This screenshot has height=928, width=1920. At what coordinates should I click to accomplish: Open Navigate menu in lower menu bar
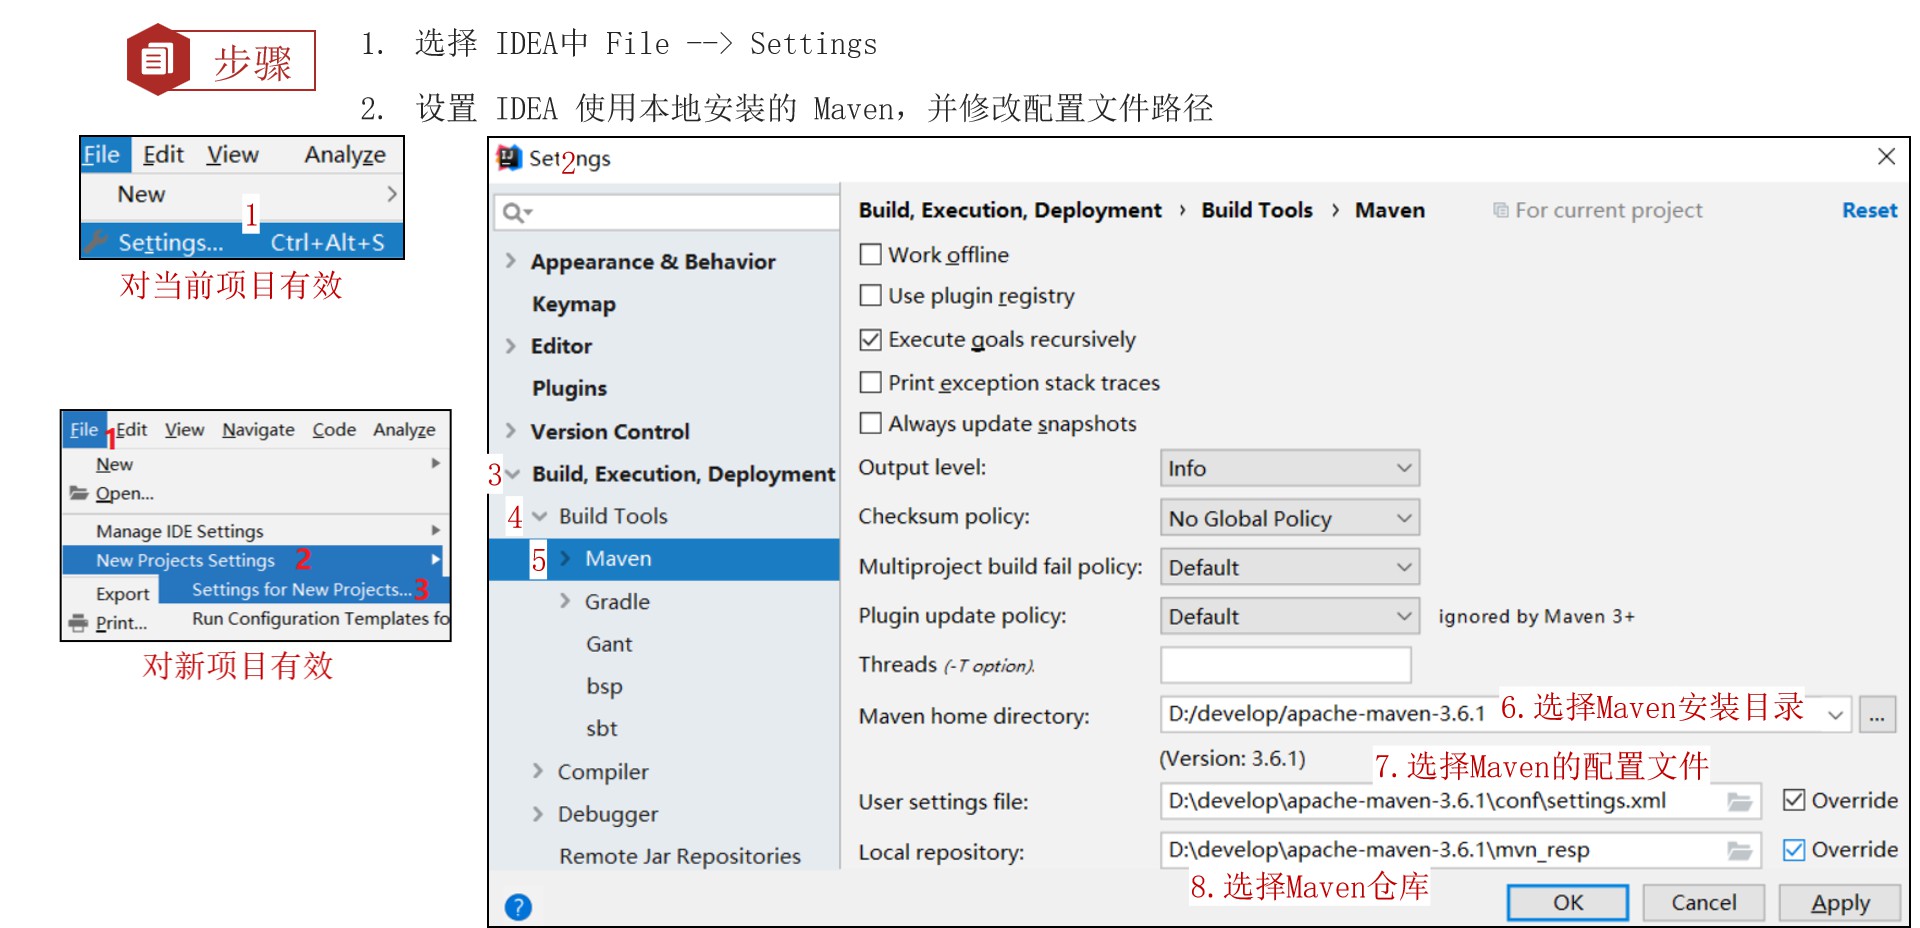pos(258,429)
